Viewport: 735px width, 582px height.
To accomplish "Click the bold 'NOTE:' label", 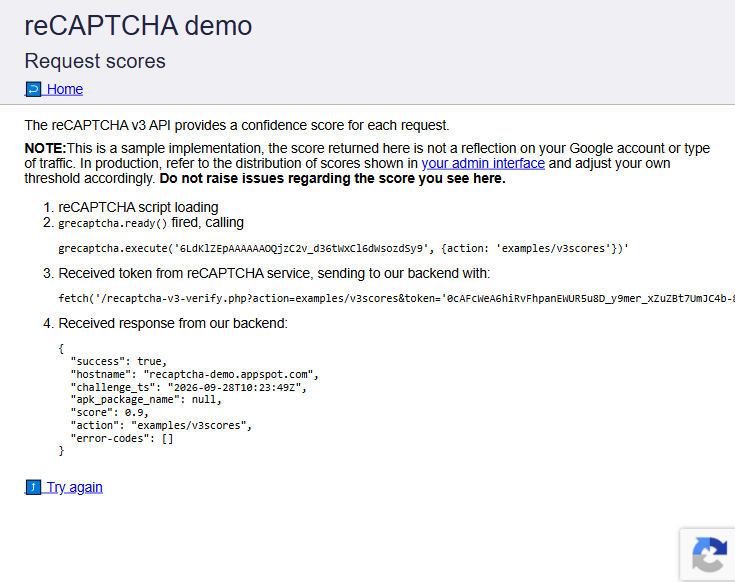I will (x=45, y=148).
